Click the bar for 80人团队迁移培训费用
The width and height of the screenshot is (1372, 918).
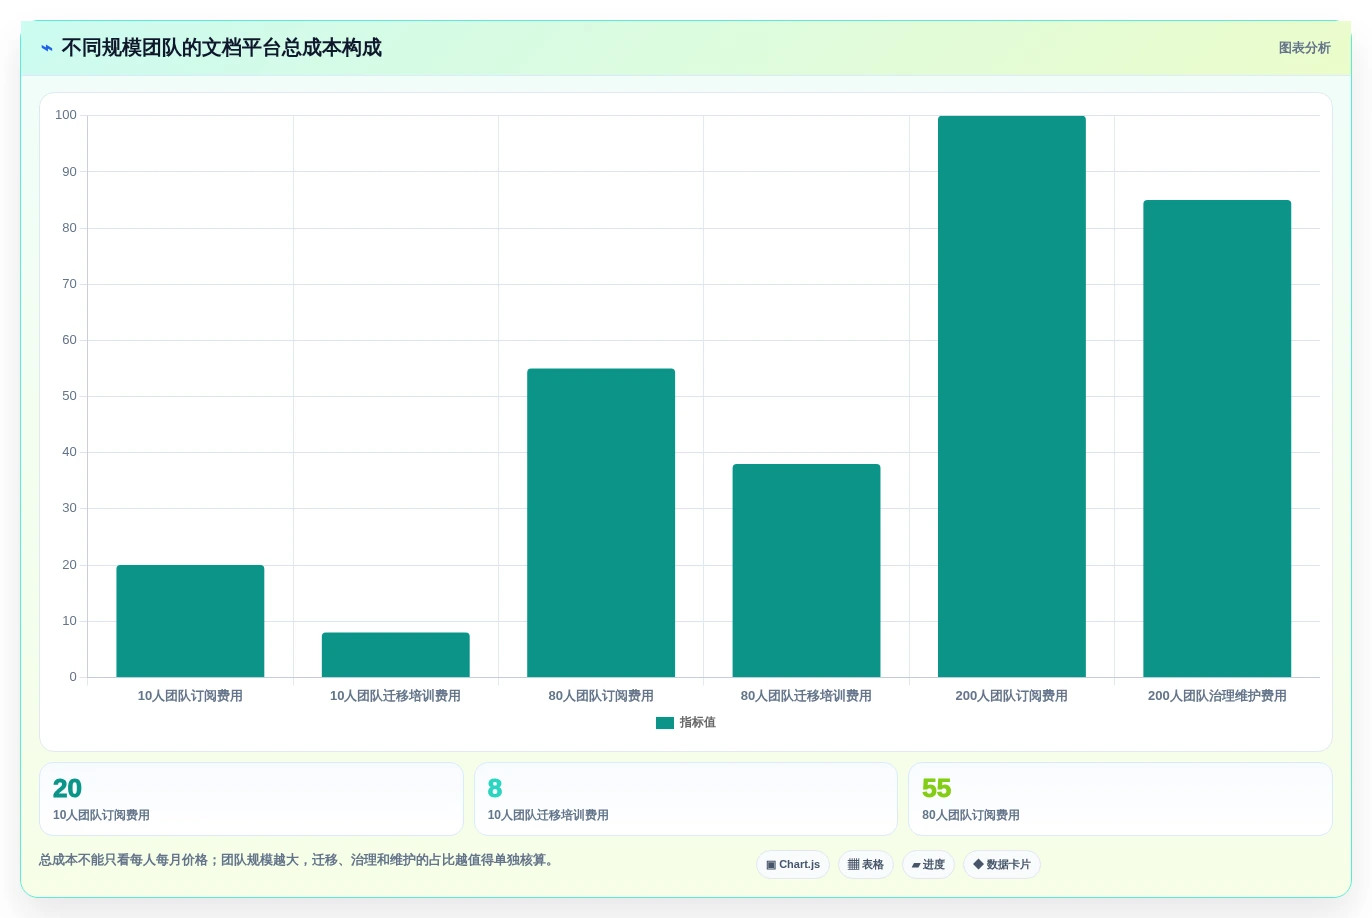[806, 571]
